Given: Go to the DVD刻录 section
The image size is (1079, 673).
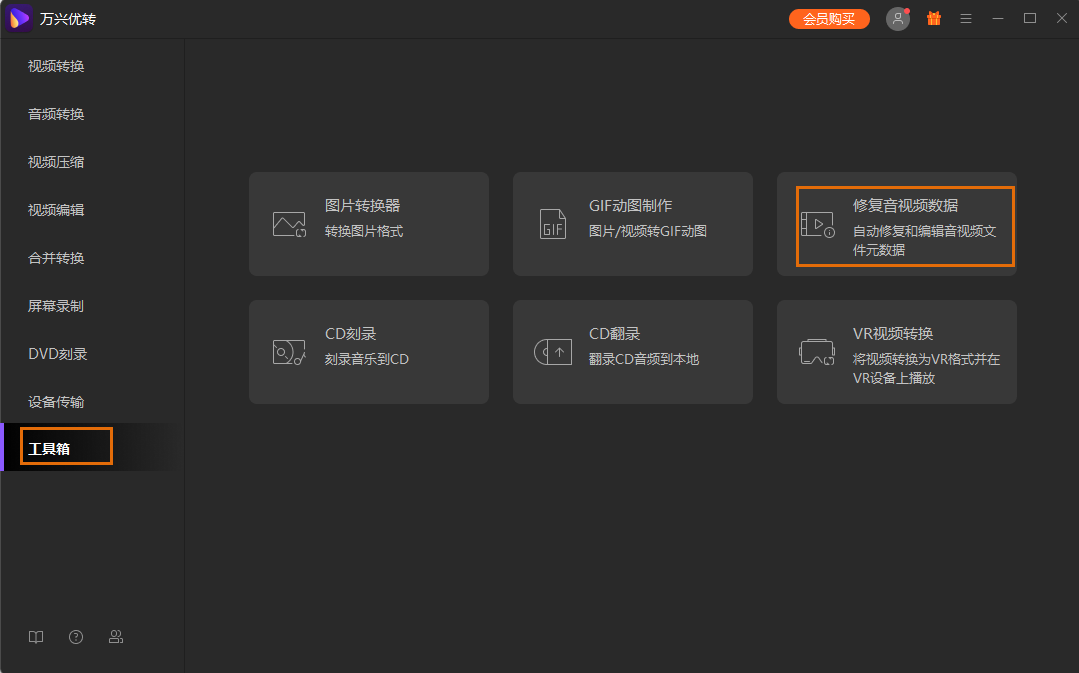Looking at the screenshot, I should (57, 353).
